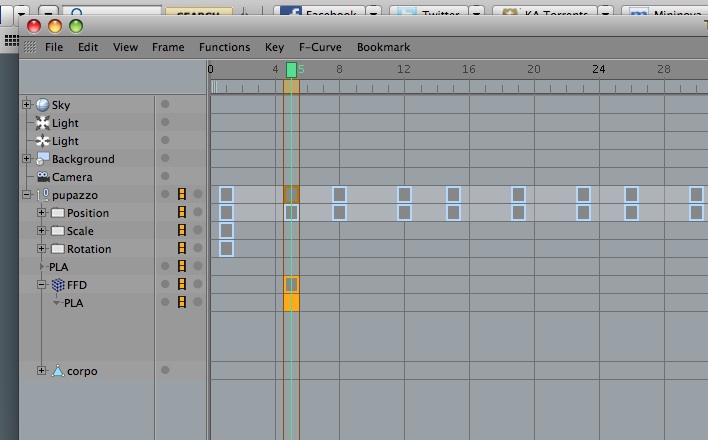Click filmstrip icon in Rotation row

pyautogui.click(x=182, y=248)
